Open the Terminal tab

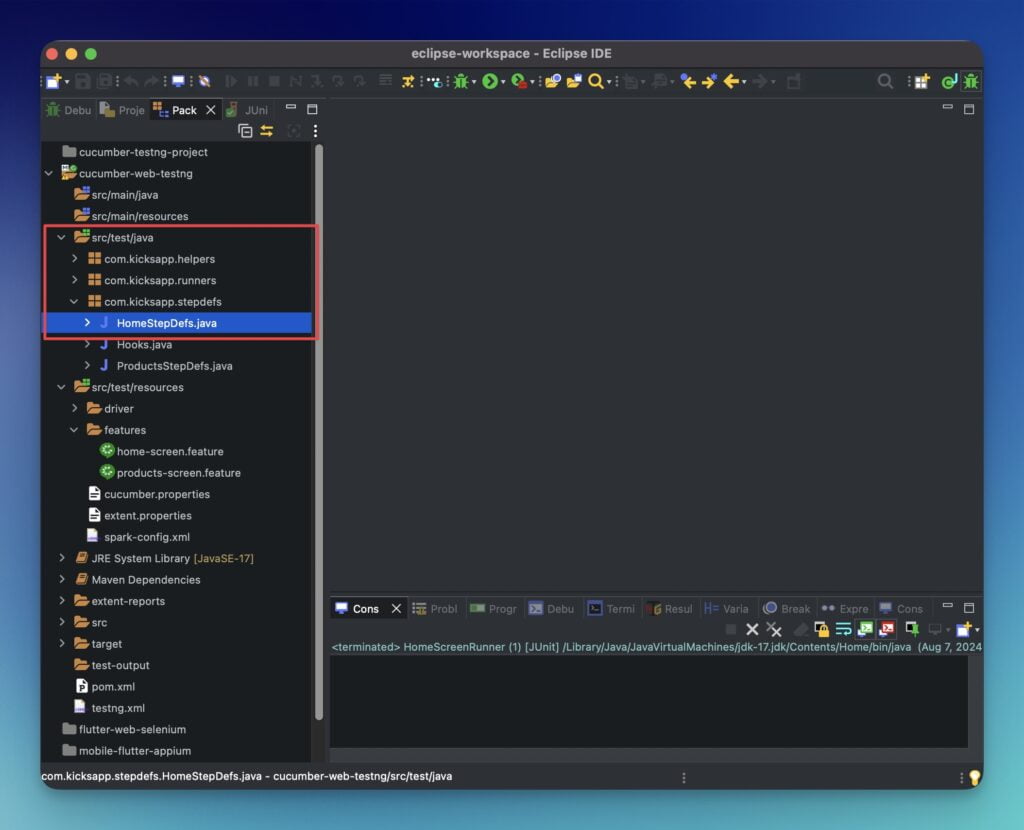(611, 609)
